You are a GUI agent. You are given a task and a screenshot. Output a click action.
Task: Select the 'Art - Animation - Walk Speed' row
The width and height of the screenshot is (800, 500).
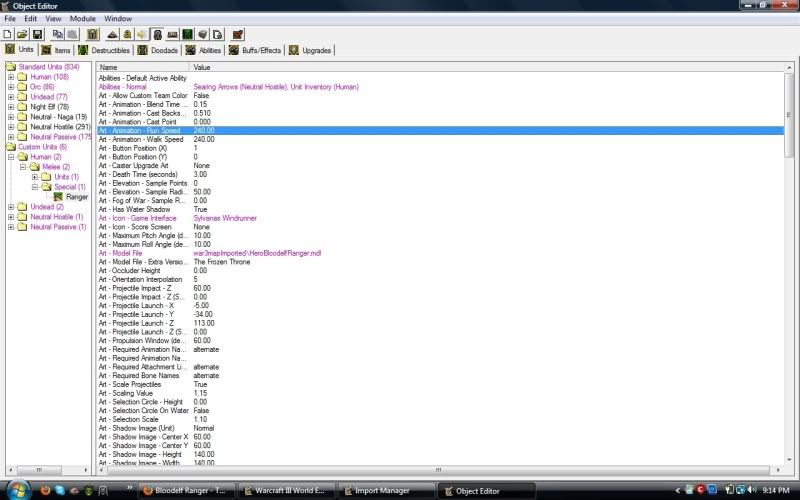coord(440,139)
